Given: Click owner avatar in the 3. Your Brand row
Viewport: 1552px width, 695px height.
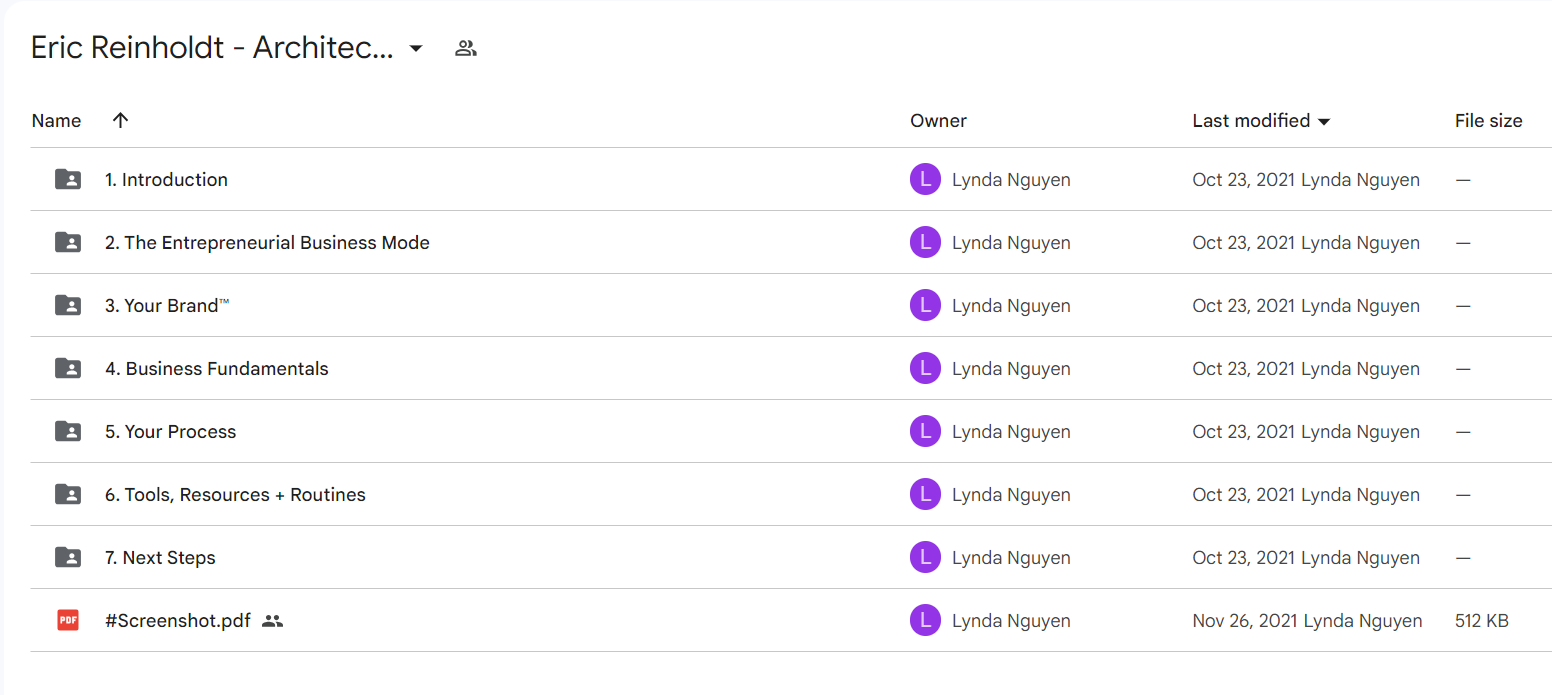Looking at the screenshot, I should tap(925, 306).
